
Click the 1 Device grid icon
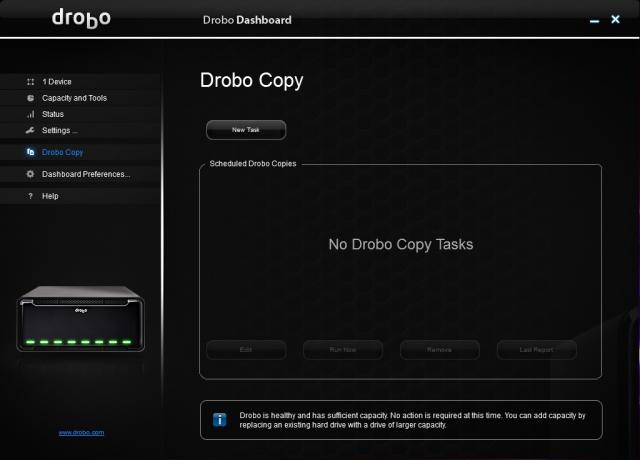tap(30, 82)
